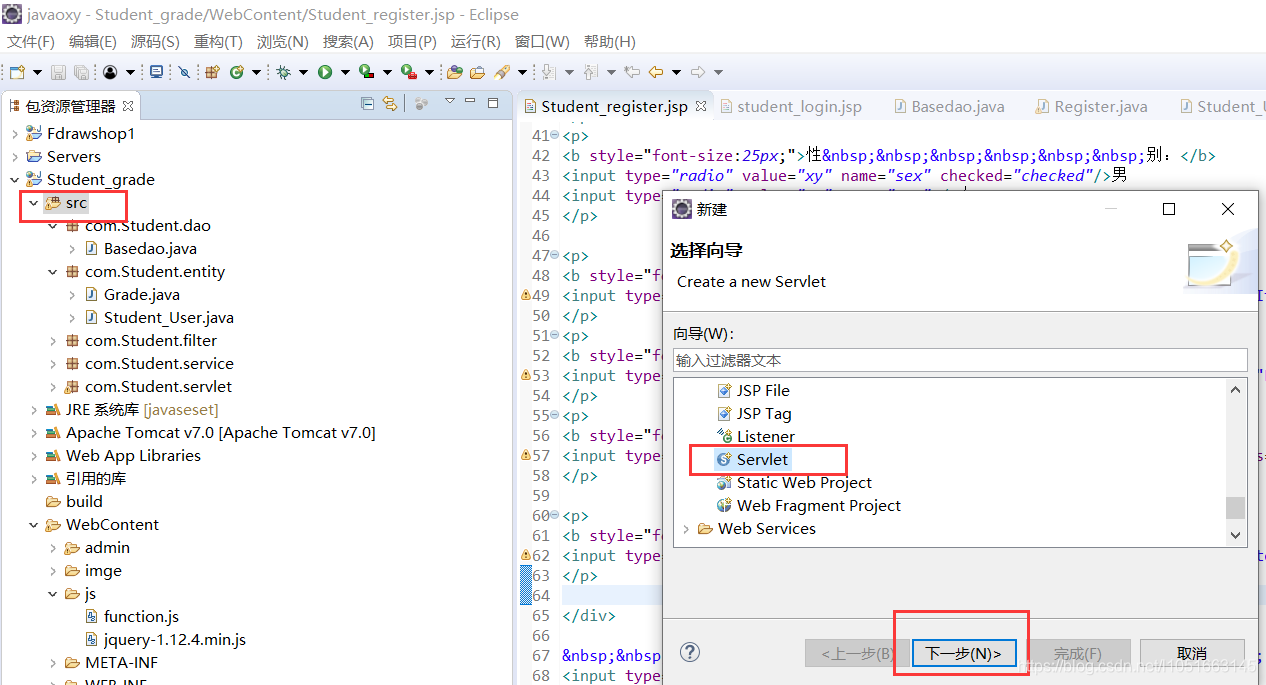Open the 编辑(E) menu
Screen dimensions: 1266x685
tap(93, 41)
